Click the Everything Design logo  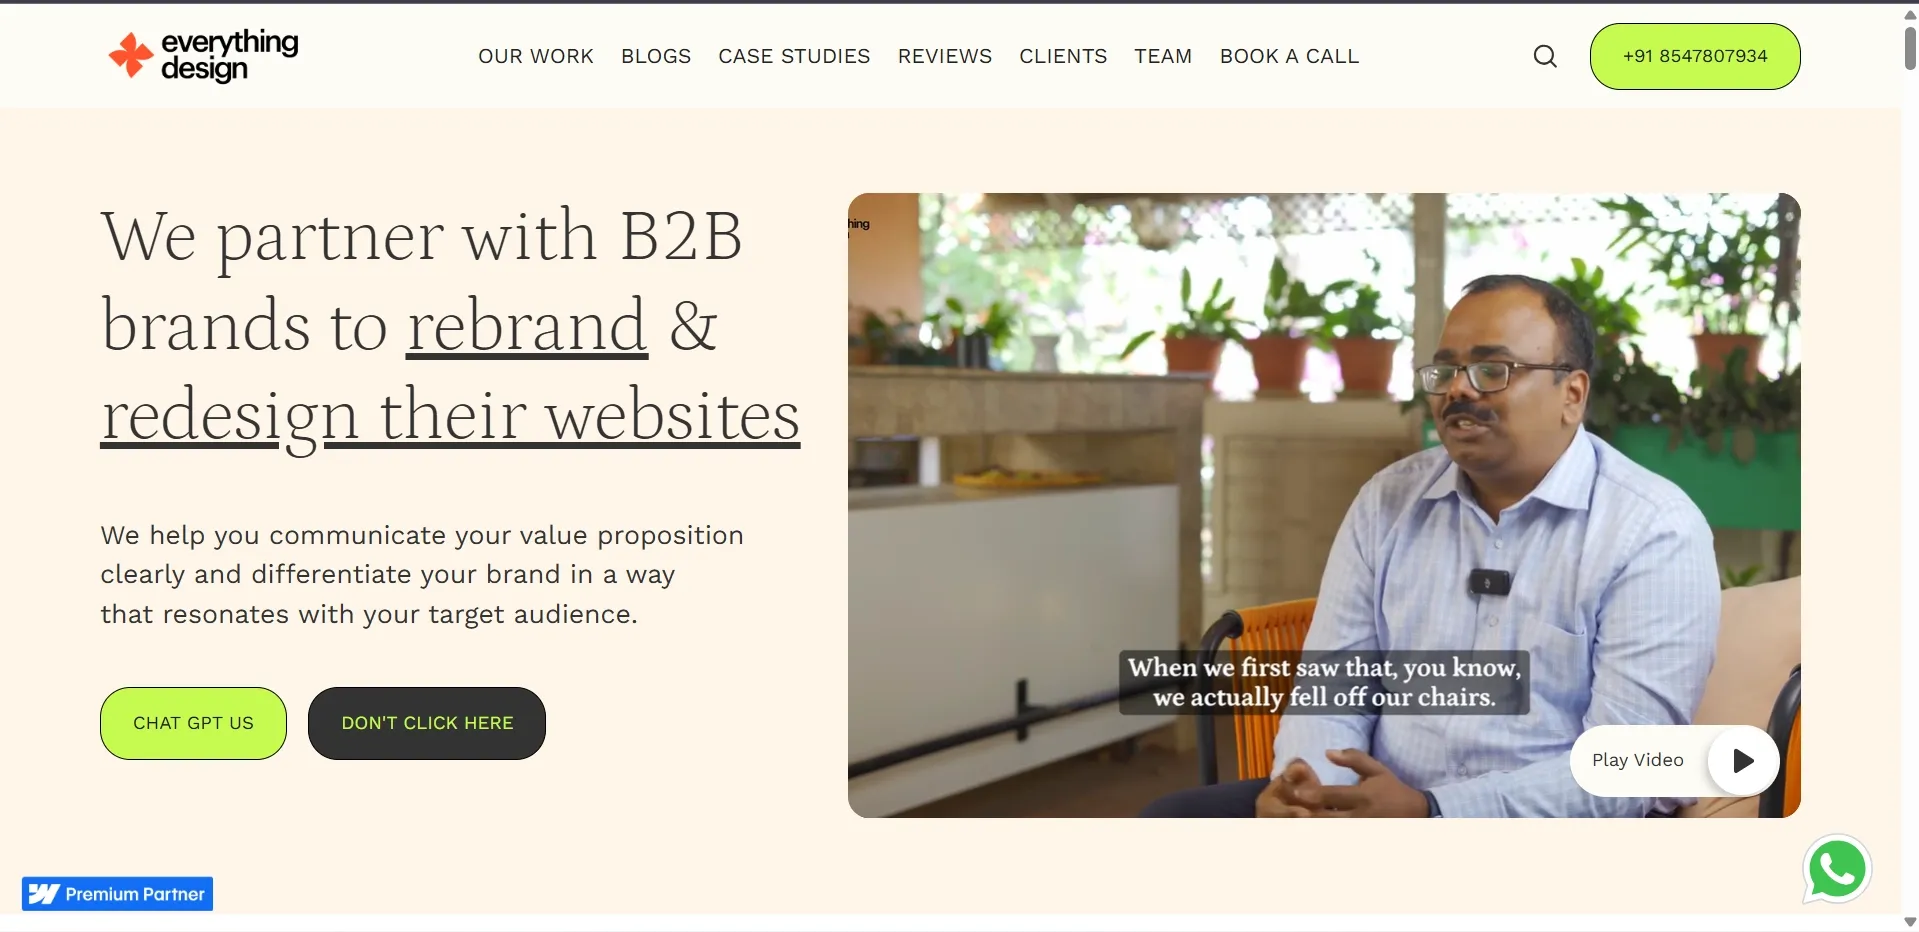point(204,56)
